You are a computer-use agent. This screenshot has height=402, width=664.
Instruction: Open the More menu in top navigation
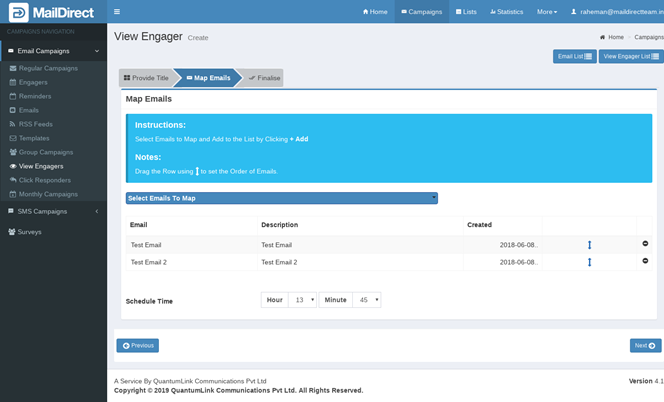(547, 12)
